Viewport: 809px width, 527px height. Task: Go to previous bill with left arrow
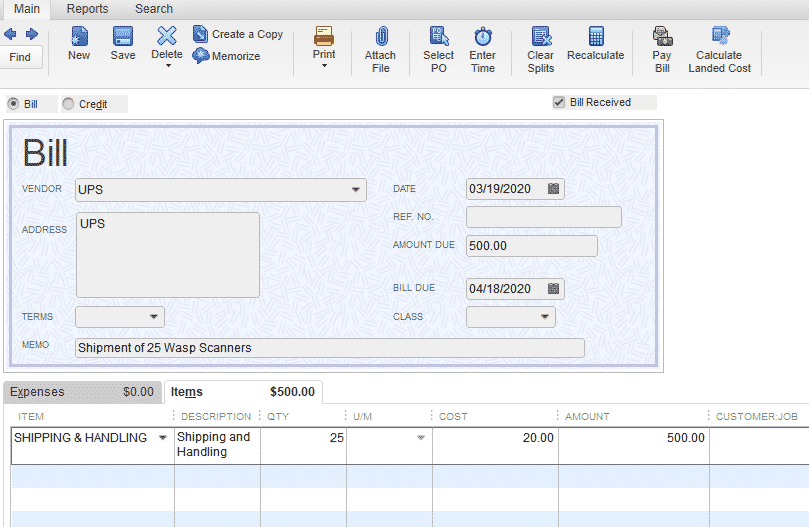coord(10,34)
